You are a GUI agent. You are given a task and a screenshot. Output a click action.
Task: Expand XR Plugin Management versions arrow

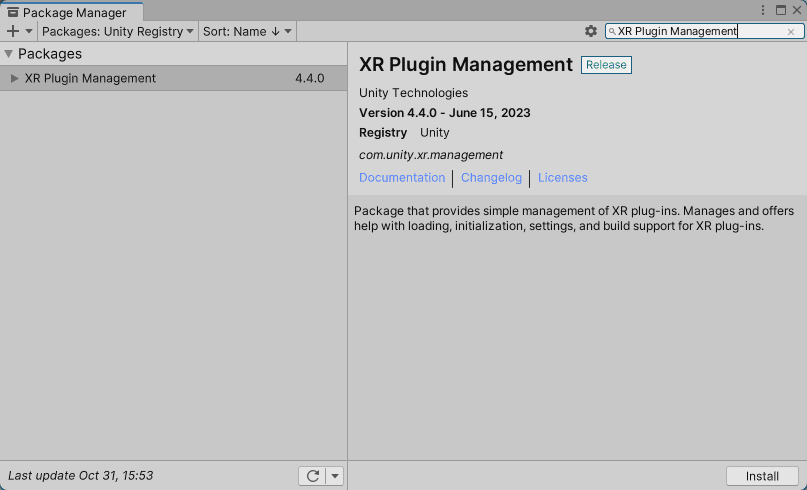pos(14,78)
